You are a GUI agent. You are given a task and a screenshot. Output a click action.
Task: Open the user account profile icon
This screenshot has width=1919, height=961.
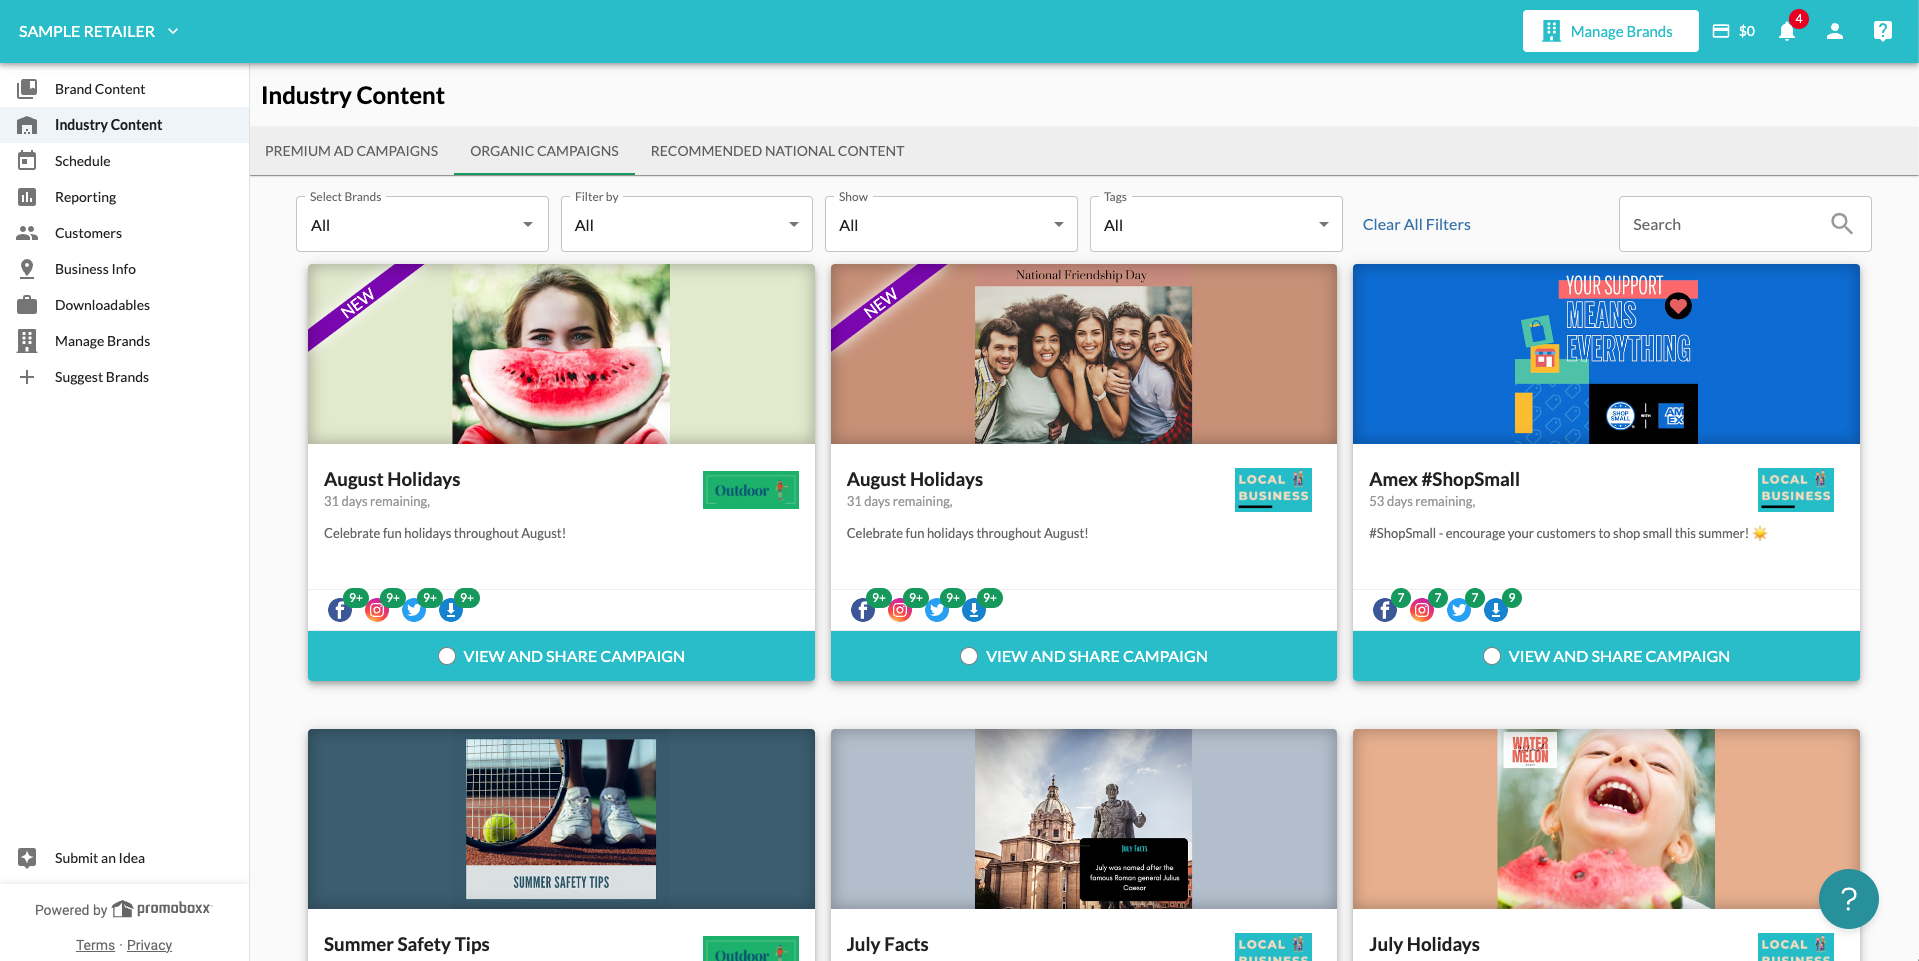(x=1835, y=31)
